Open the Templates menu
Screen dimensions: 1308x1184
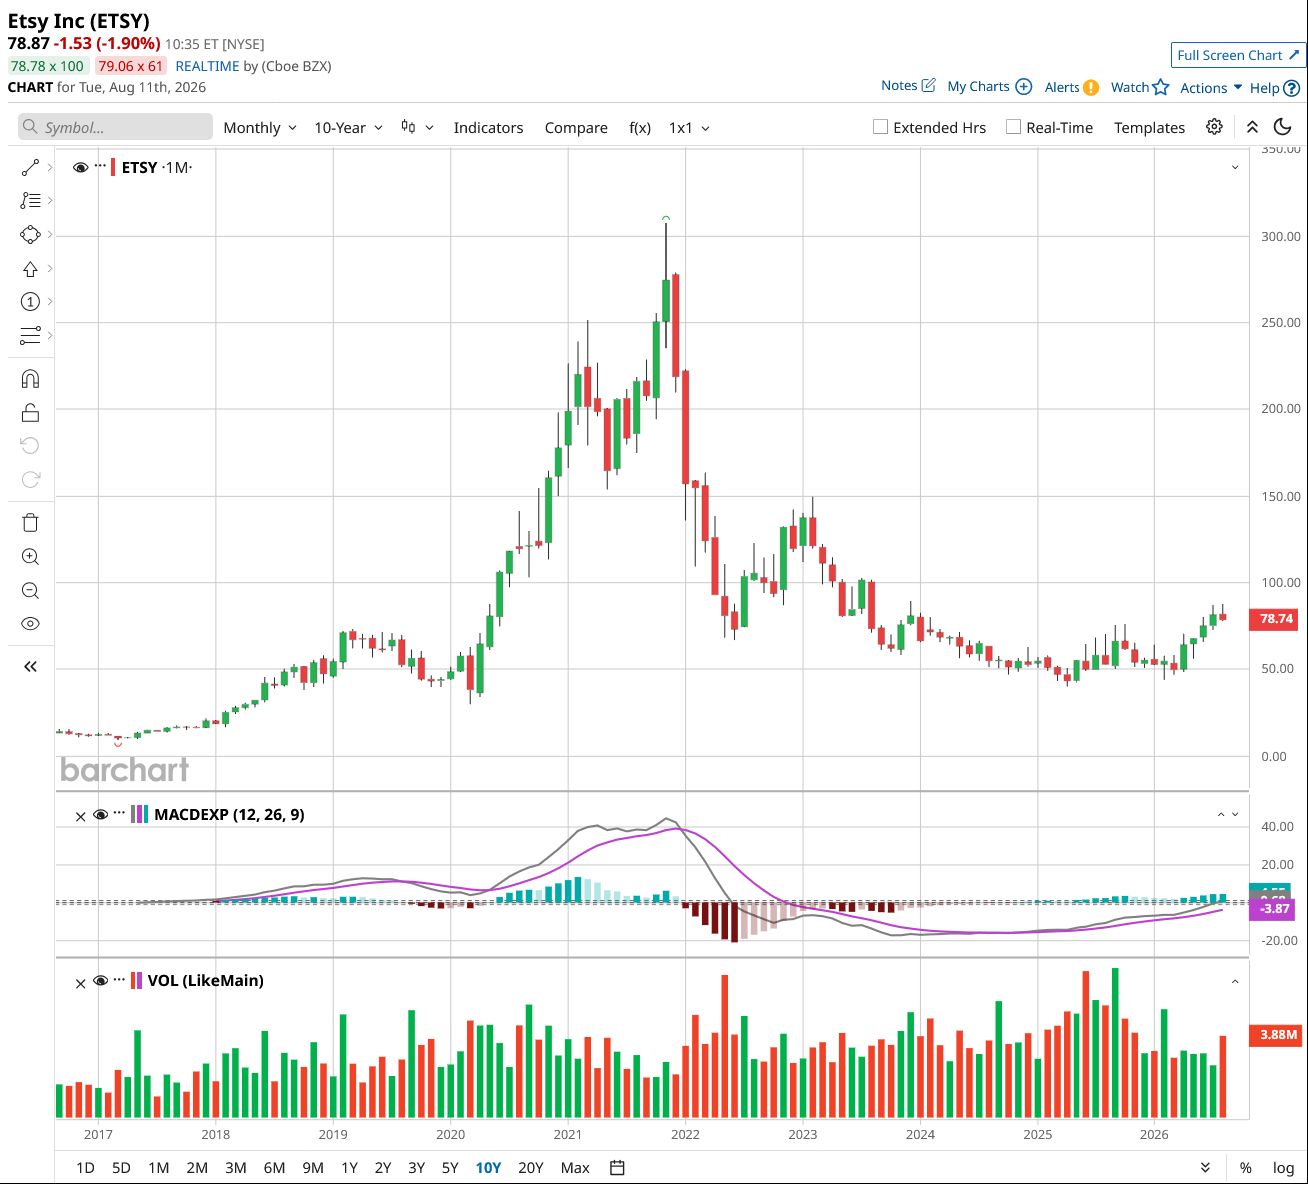(1149, 127)
